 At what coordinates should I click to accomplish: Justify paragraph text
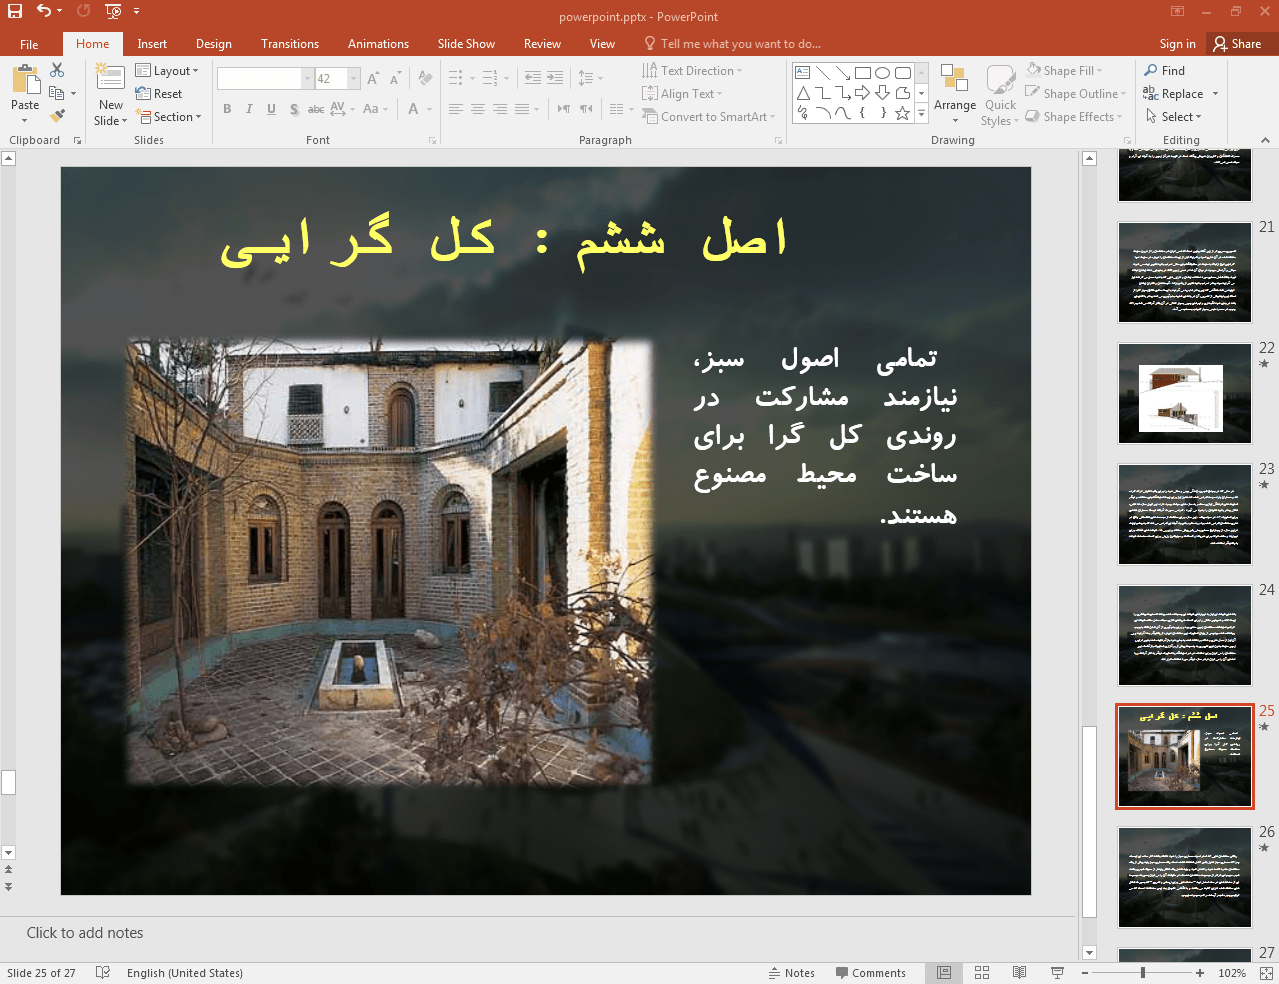[x=522, y=109]
